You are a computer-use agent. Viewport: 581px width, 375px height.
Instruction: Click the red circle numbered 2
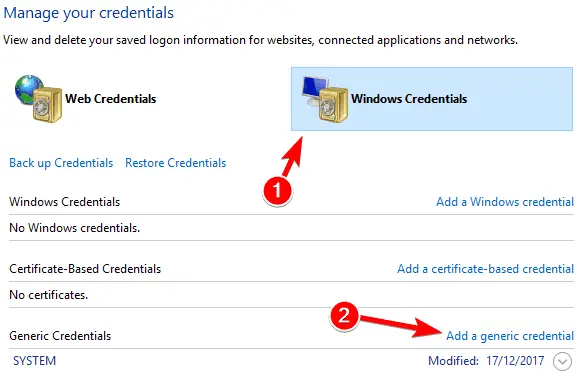344,316
